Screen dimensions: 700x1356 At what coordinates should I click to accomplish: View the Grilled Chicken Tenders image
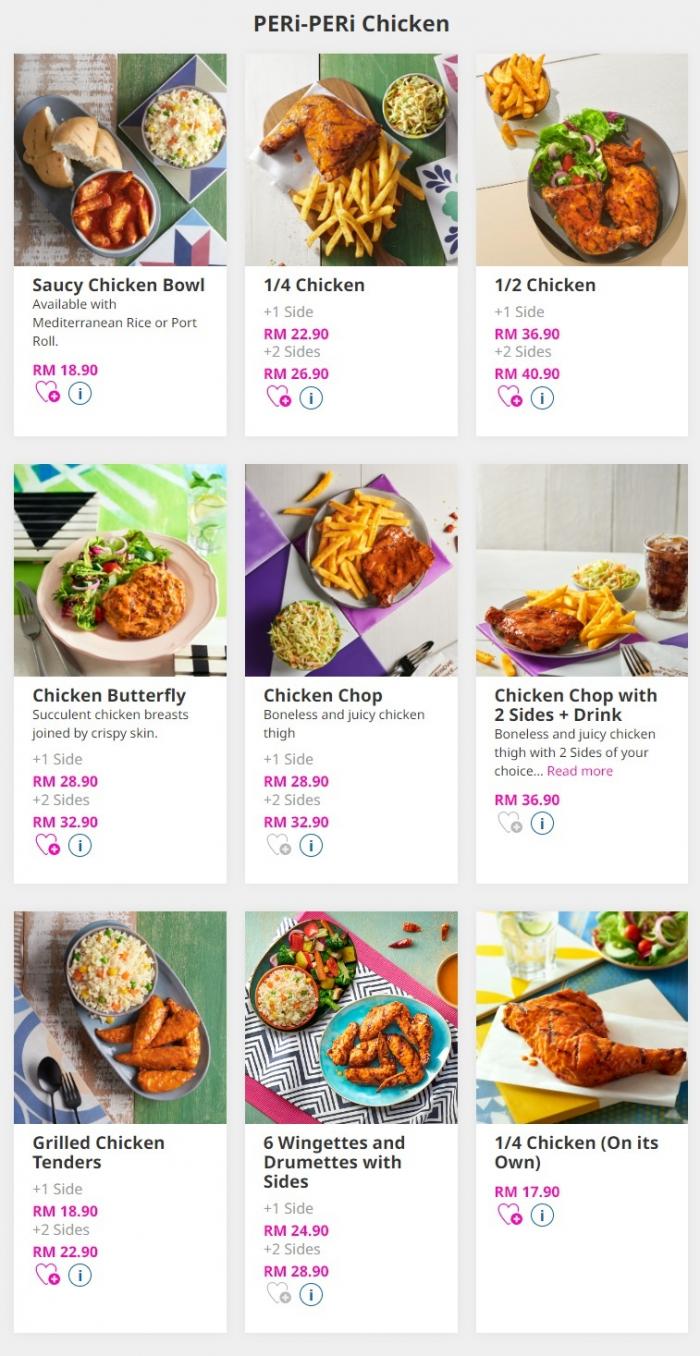[120, 1017]
